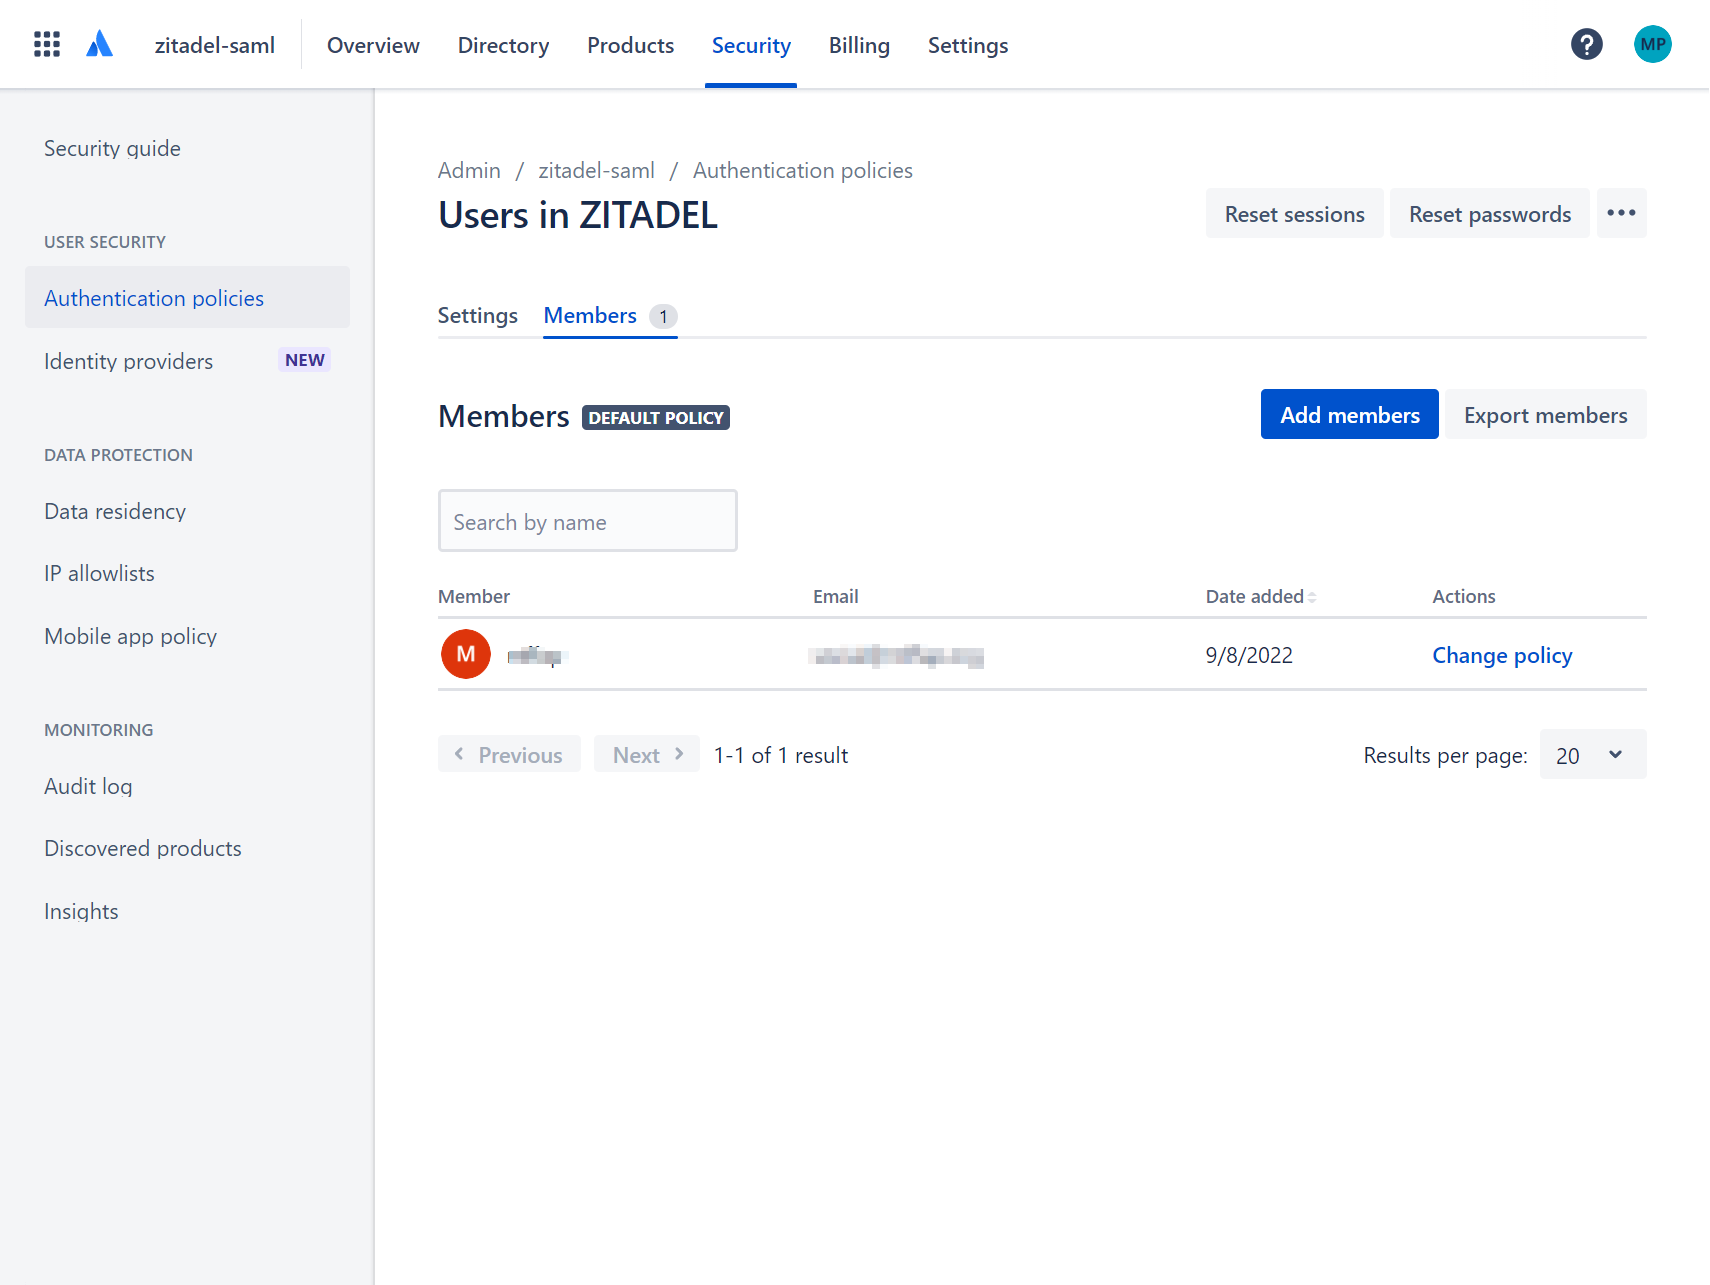Click the Atlassian logo icon
This screenshot has width=1710, height=1285.
pyautogui.click(x=99, y=44)
